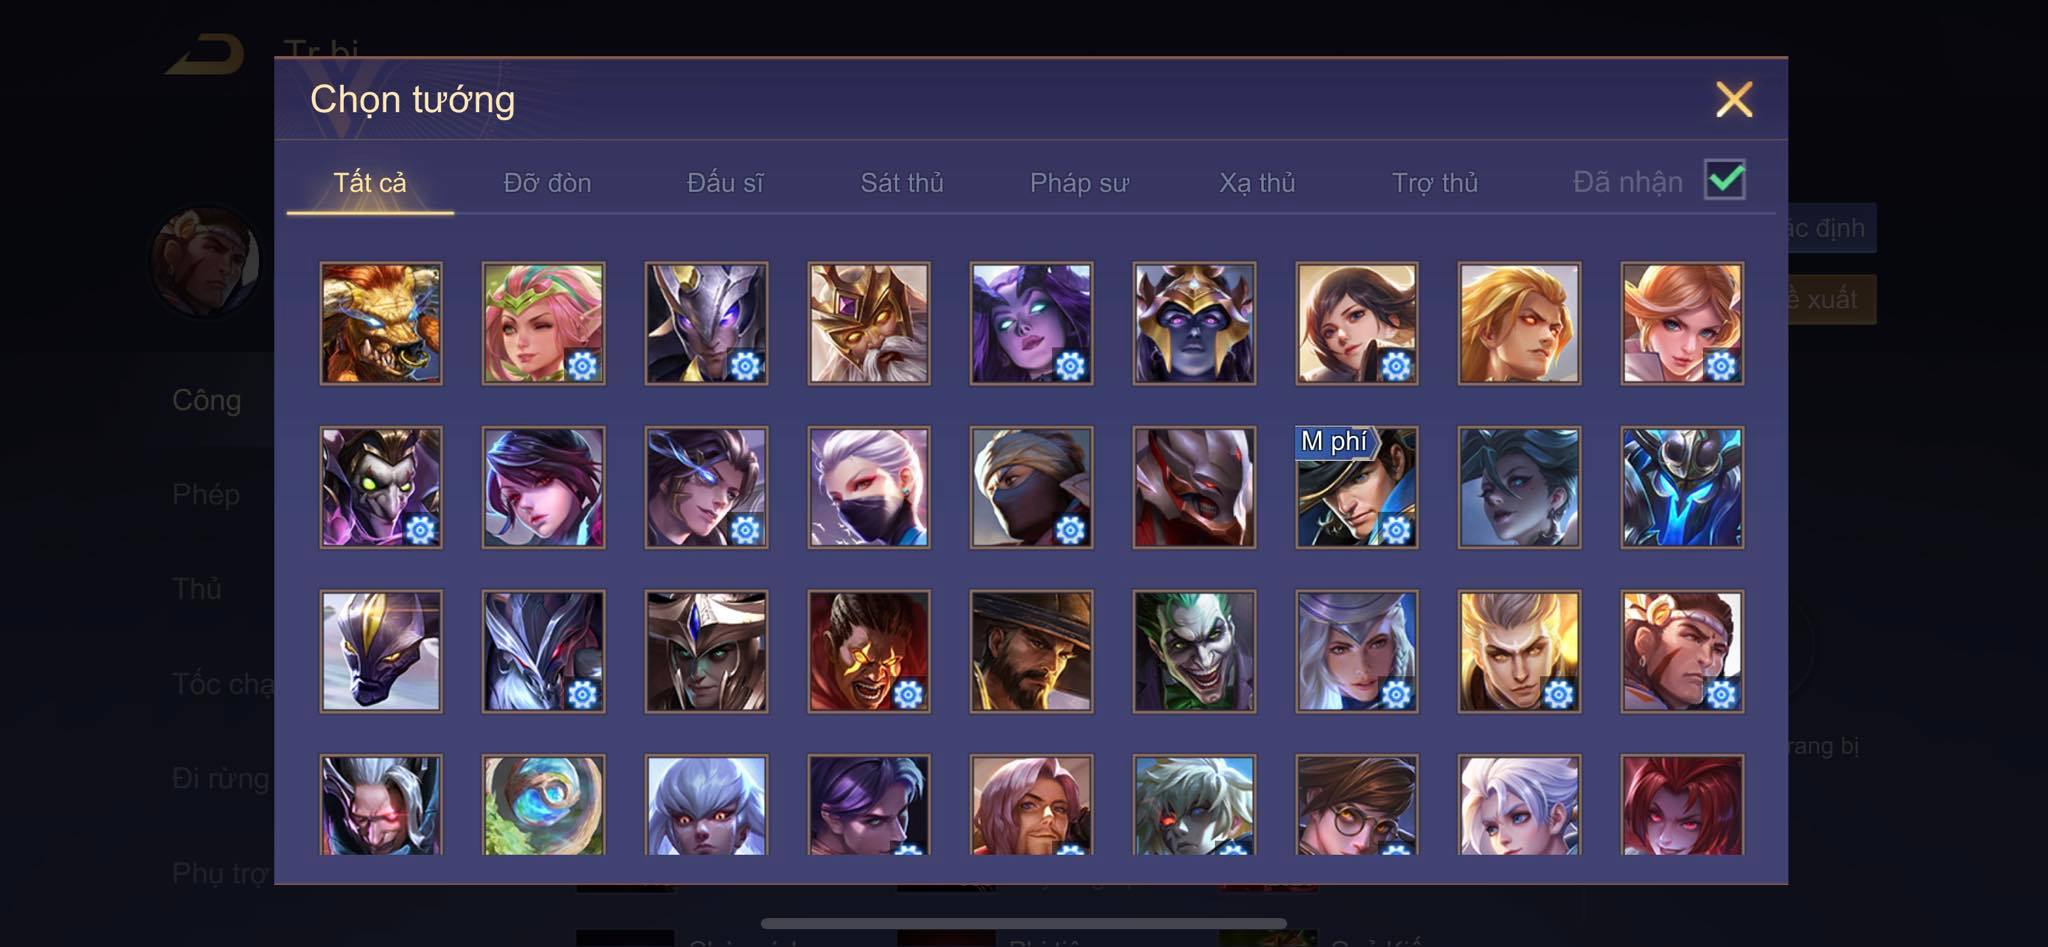2048x947 pixels.
Task: Select the purple-skinned horned woman hero
Action: (x=1031, y=323)
